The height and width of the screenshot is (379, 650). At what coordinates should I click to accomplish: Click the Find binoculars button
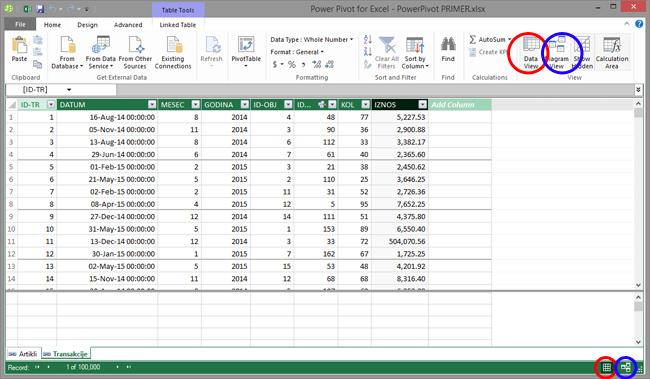[448, 50]
